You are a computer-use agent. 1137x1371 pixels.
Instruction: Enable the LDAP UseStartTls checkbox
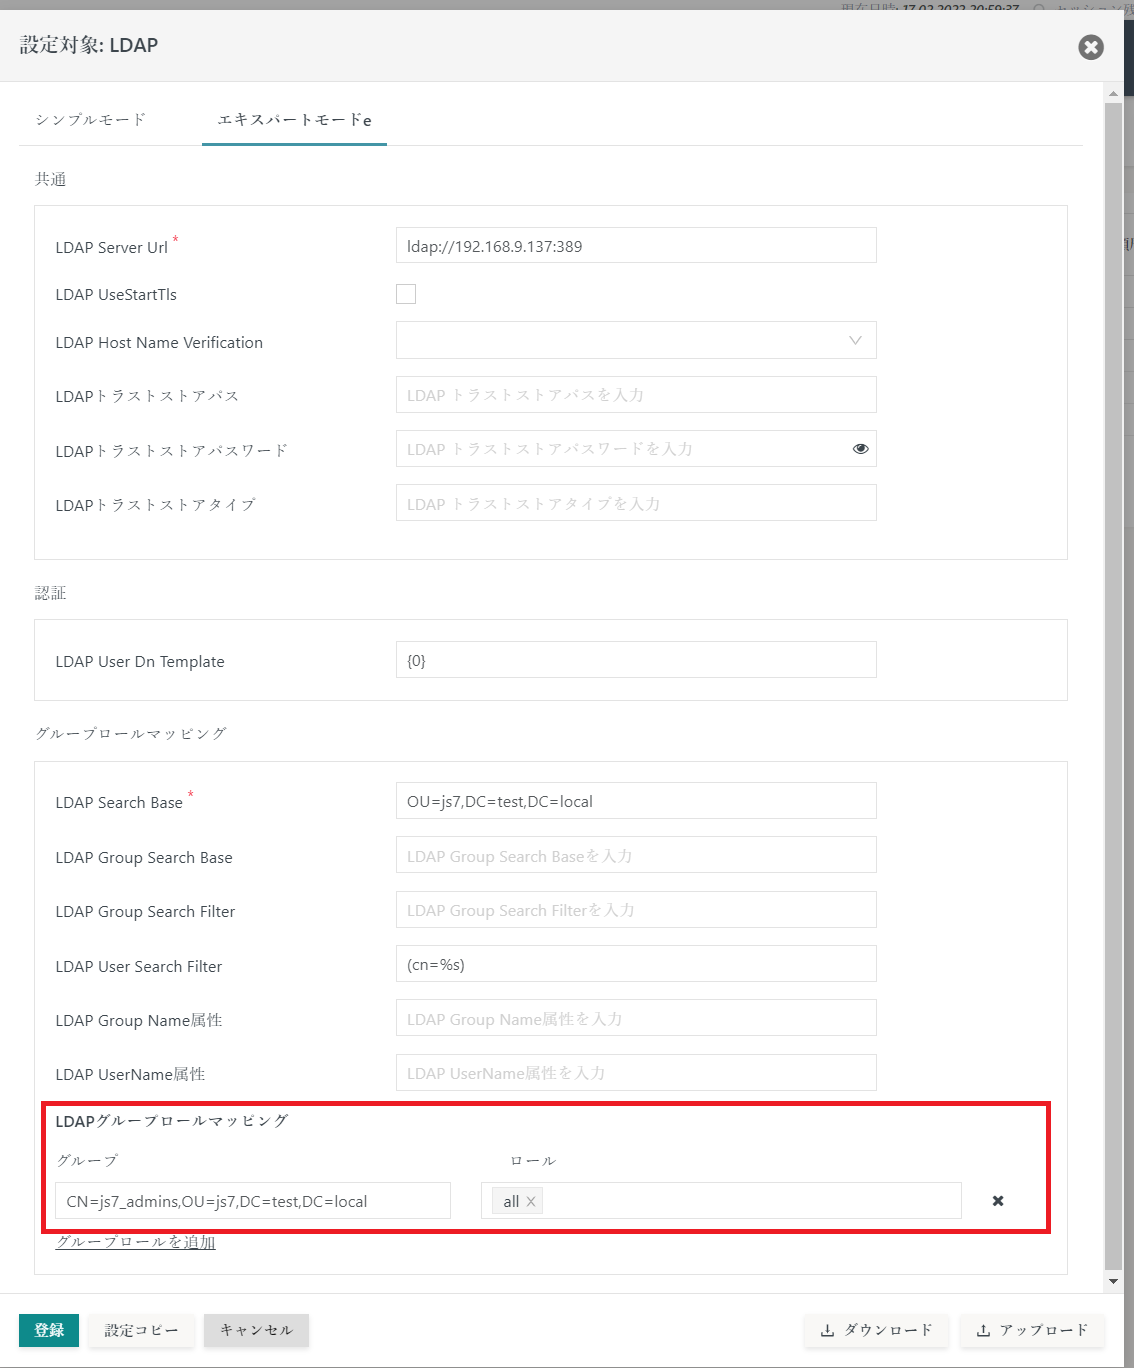point(406,293)
